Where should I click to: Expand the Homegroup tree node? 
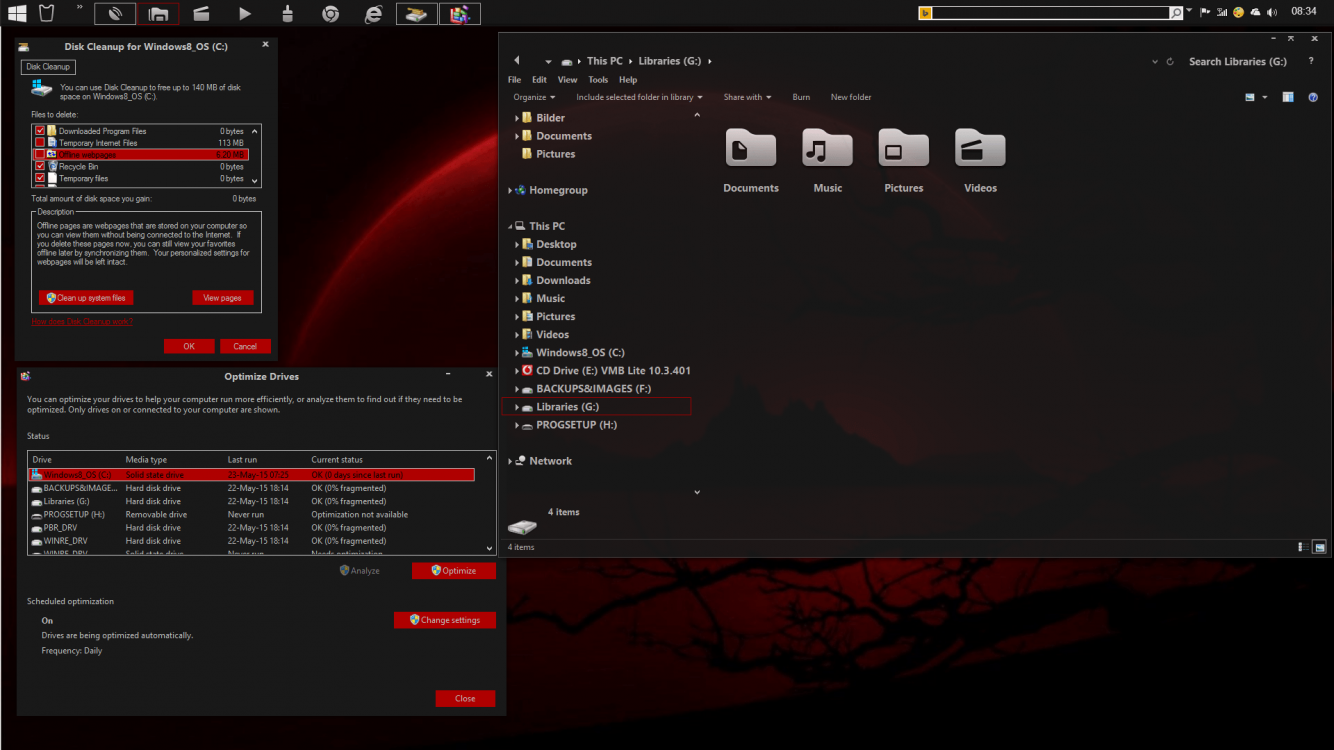510,190
